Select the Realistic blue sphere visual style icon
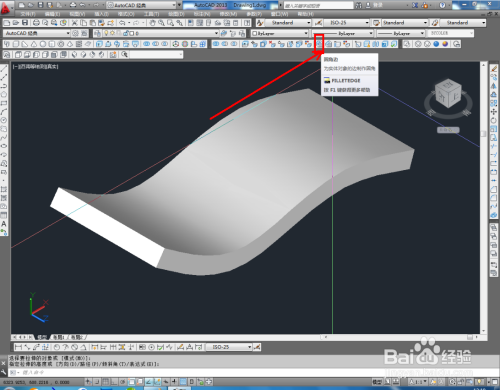 pyautogui.click(x=436, y=44)
